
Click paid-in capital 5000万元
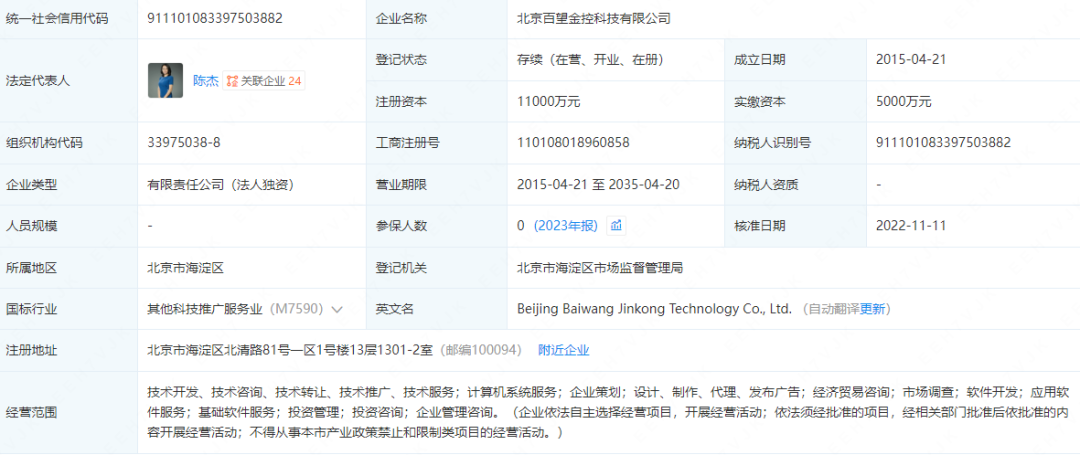click(904, 102)
